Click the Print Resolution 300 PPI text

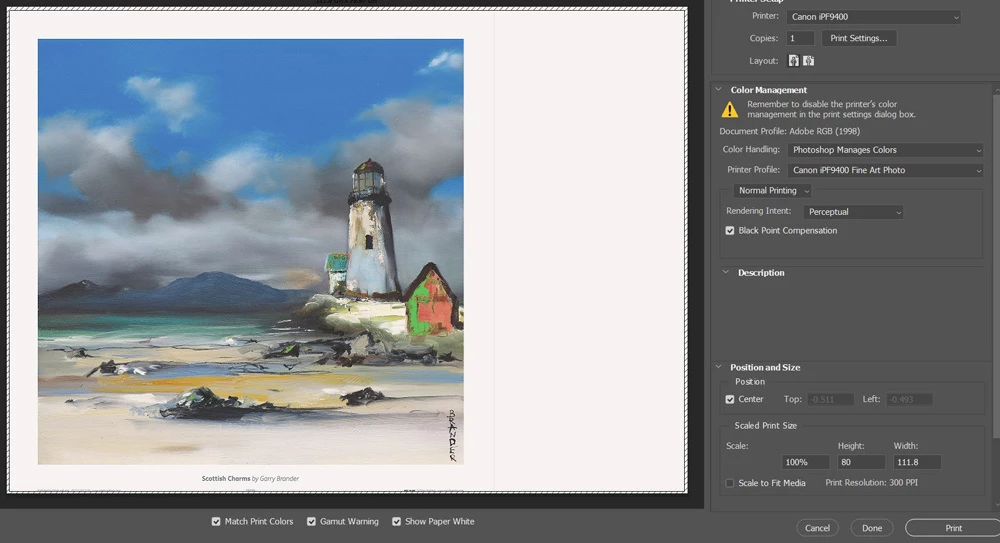tap(871, 483)
